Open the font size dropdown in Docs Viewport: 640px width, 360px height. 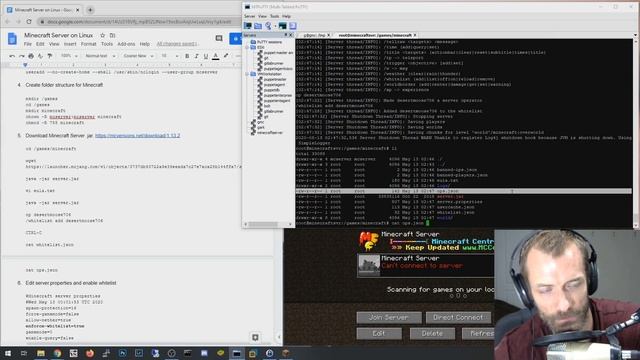point(169,56)
